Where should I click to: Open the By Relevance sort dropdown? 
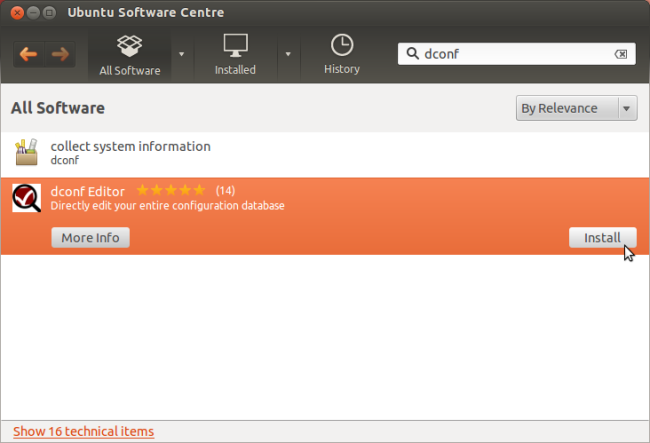click(x=577, y=108)
